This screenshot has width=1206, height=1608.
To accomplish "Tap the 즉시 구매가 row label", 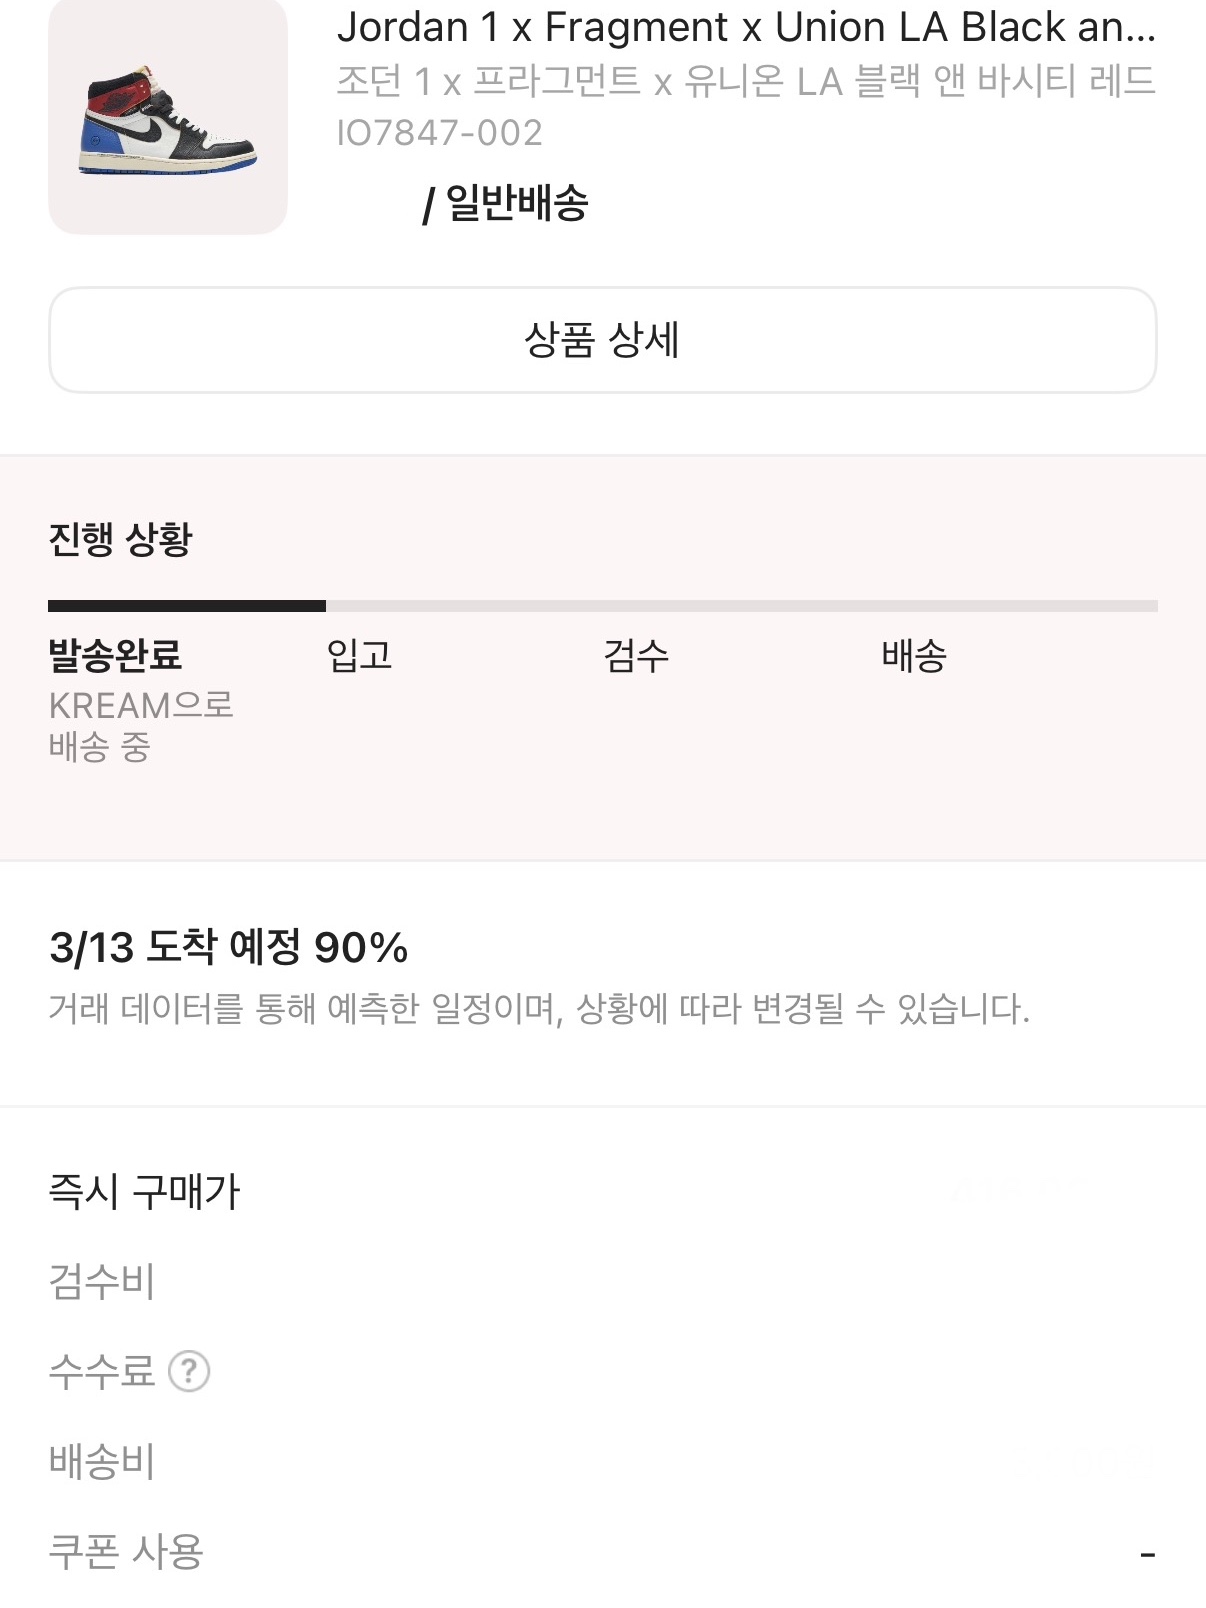I will tap(145, 1191).
